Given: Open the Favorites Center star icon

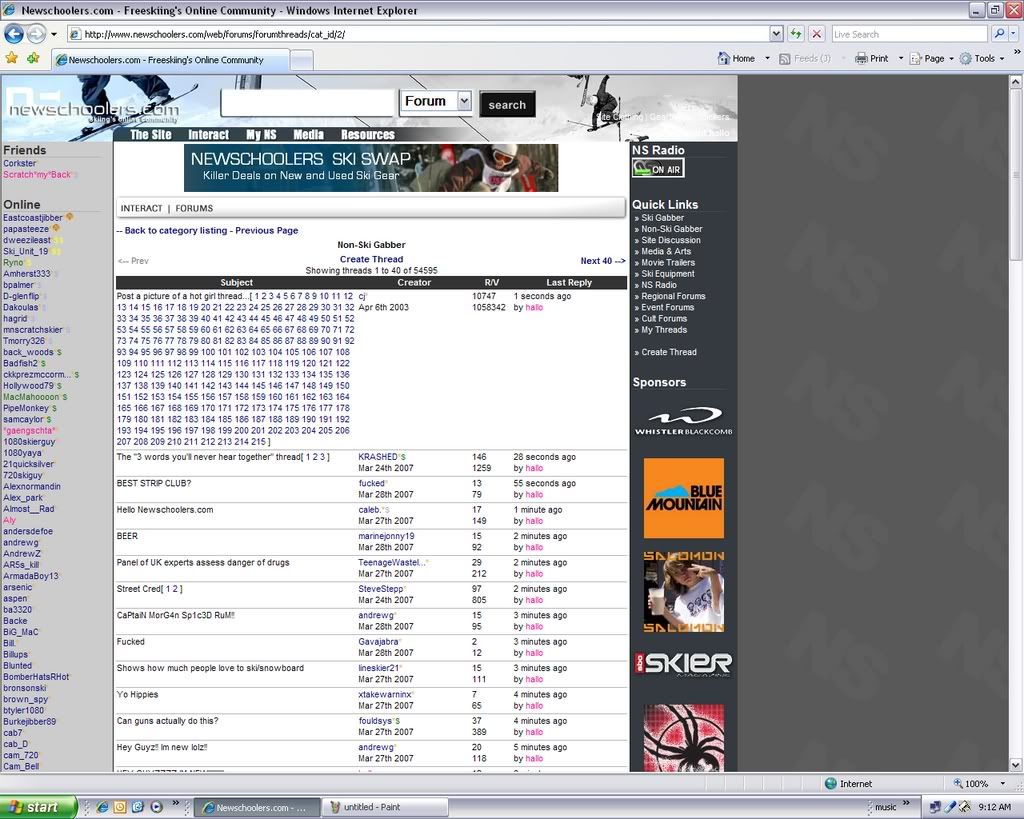Looking at the screenshot, I should (x=11, y=58).
